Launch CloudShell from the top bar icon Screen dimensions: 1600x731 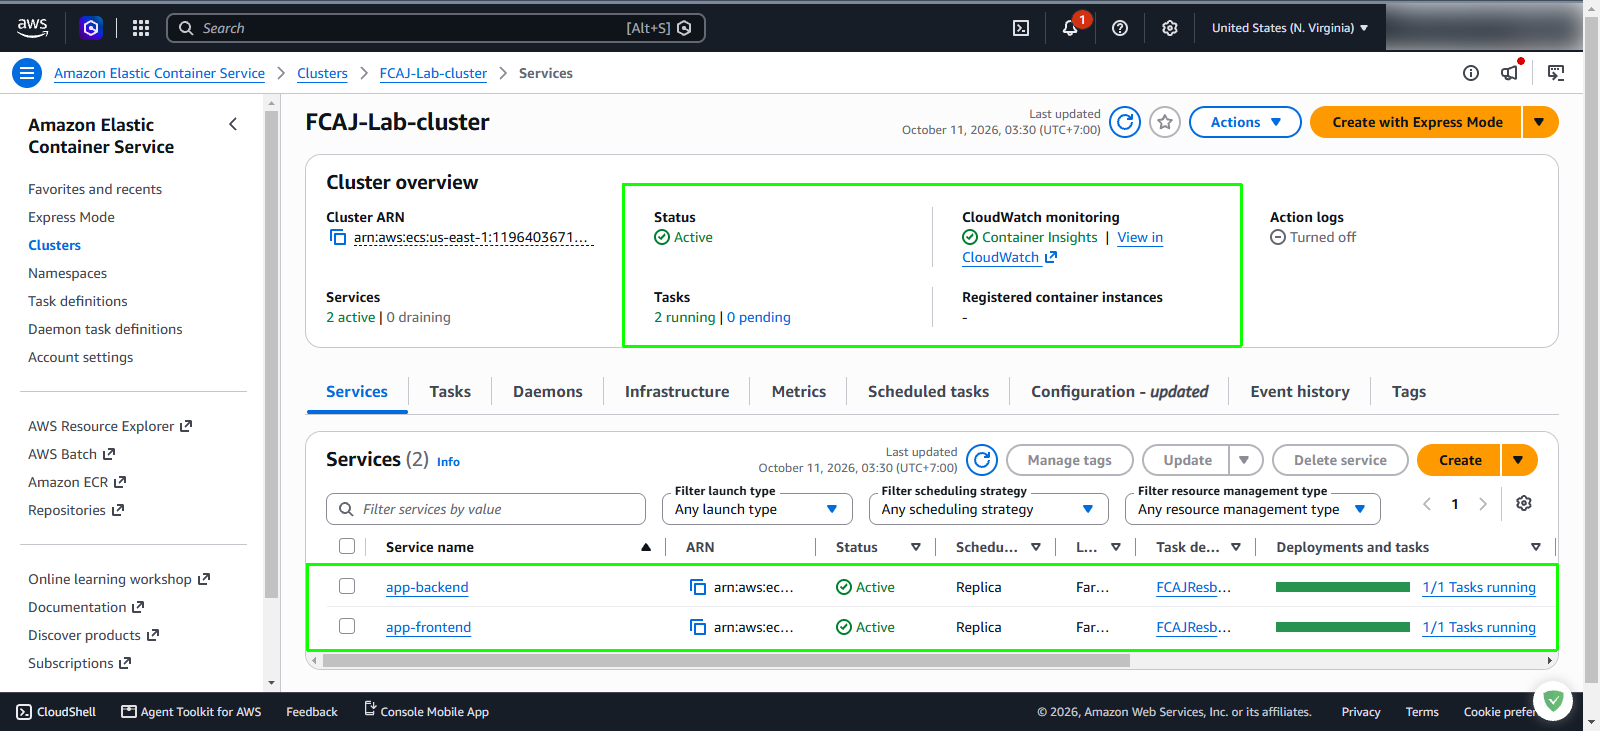pos(1021,28)
